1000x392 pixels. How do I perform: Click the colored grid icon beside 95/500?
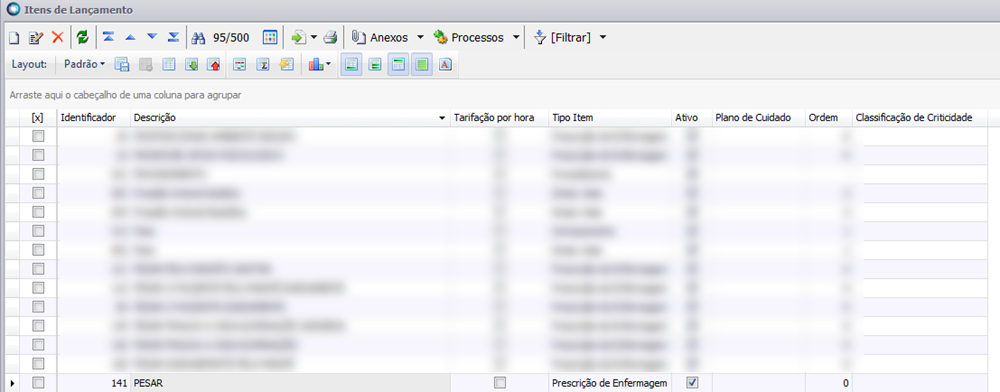[270, 38]
